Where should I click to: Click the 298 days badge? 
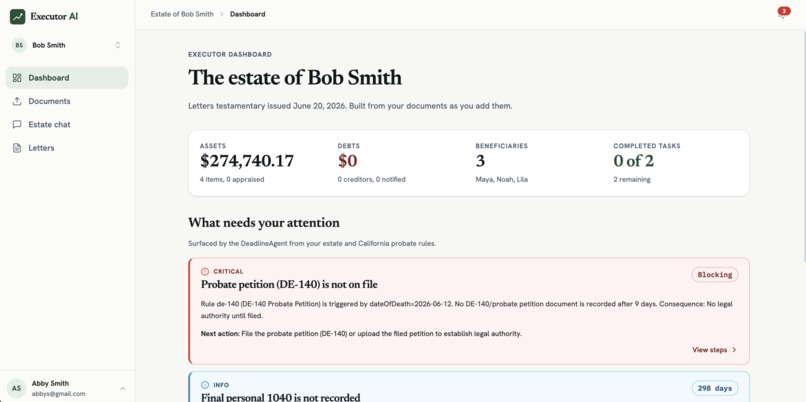pyautogui.click(x=715, y=388)
